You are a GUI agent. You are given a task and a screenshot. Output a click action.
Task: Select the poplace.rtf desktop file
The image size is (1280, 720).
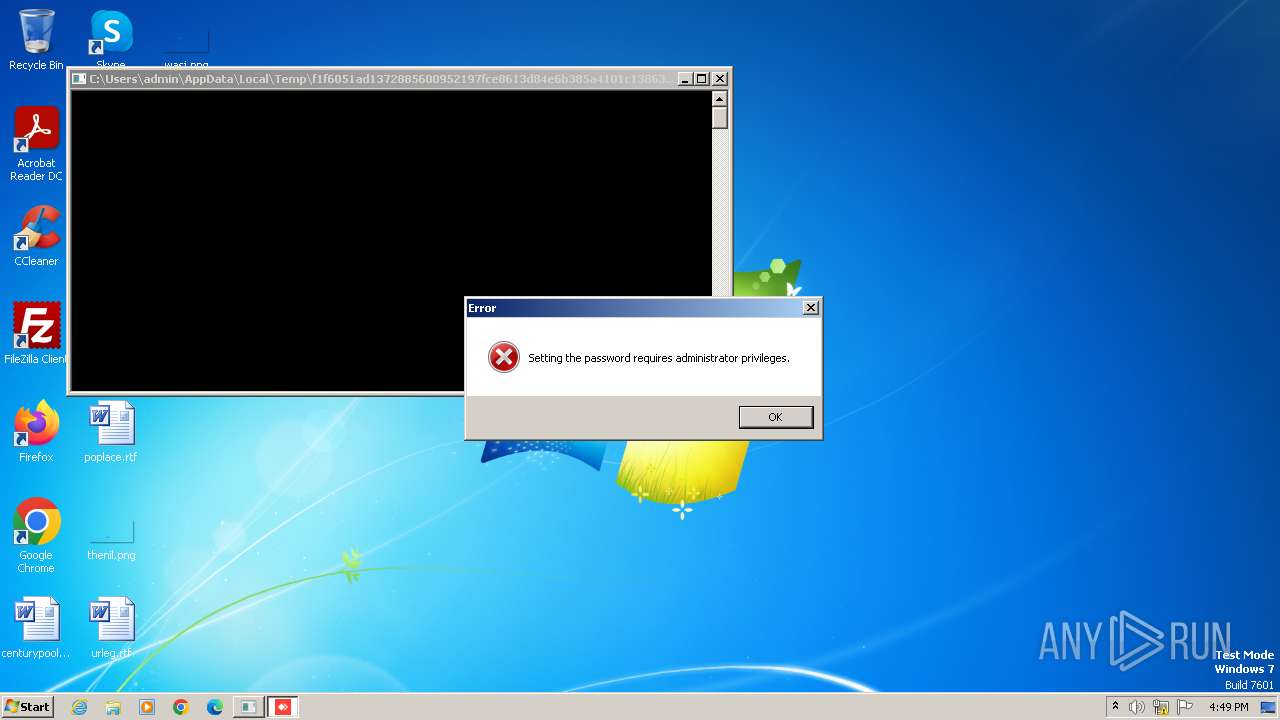111,431
